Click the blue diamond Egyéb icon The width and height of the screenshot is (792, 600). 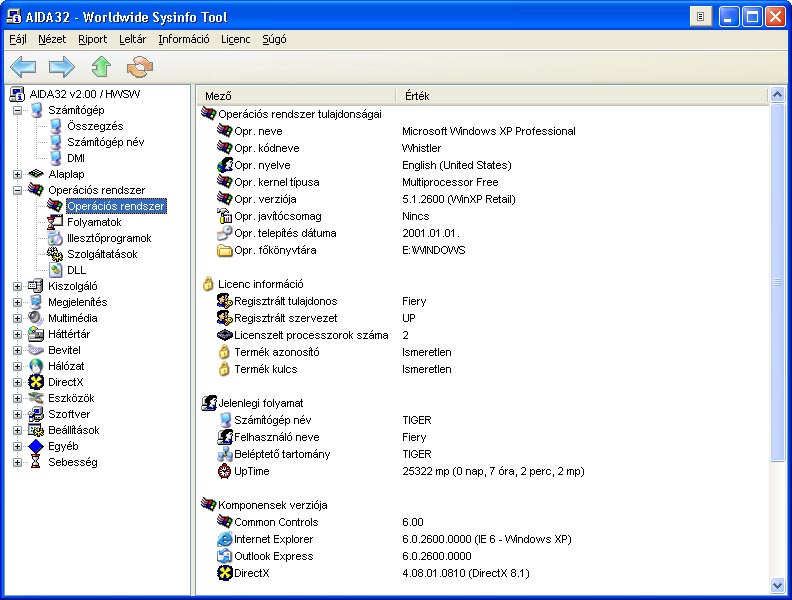pyautogui.click(x=36, y=446)
